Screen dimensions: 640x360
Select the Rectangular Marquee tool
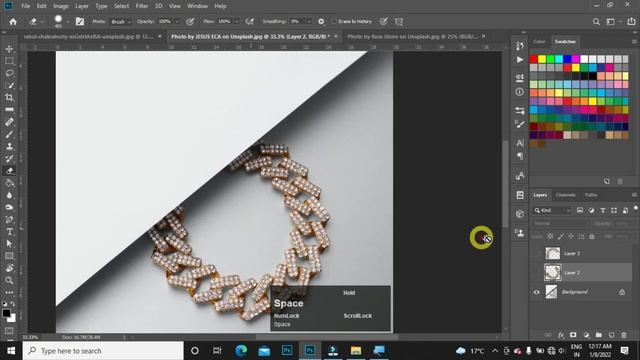click(x=9, y=61)
